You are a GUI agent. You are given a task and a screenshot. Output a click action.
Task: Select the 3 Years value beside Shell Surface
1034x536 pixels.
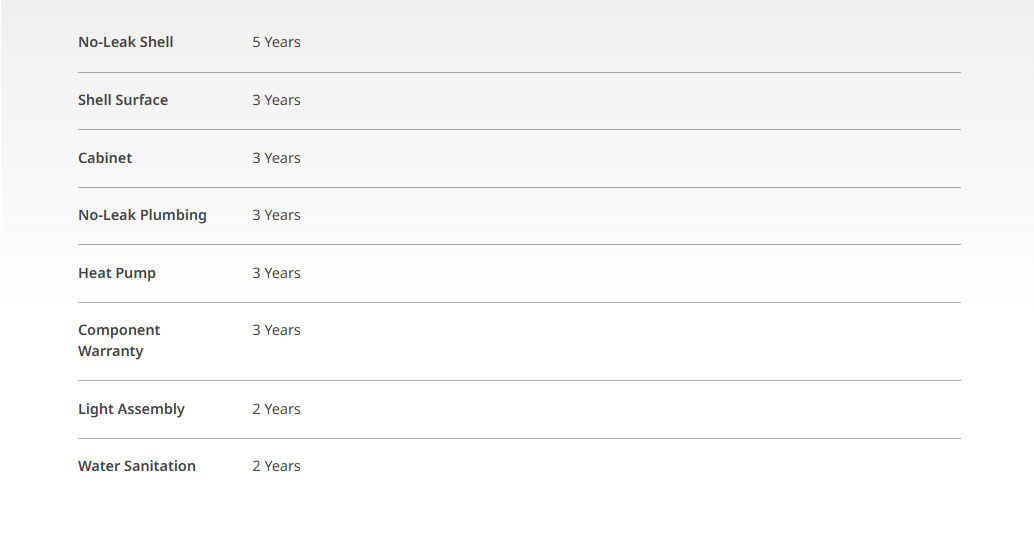[x=276, y=100]
